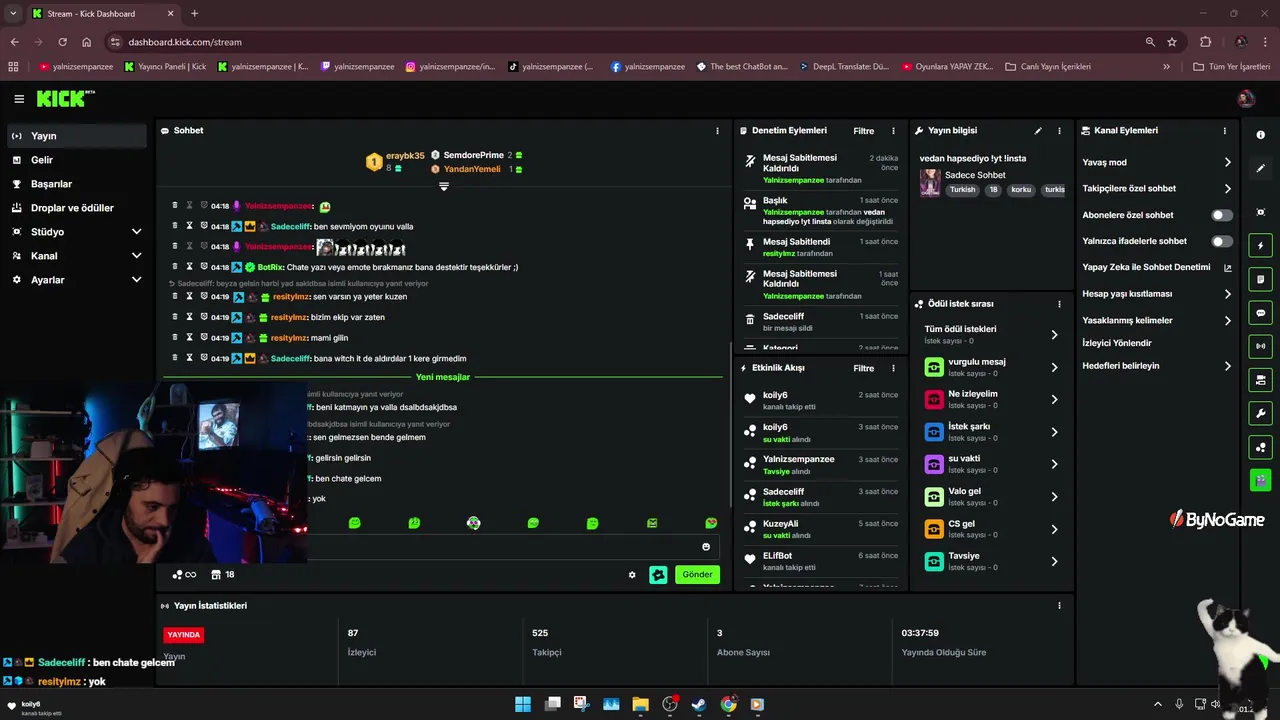
Task: Open the Hesap yaşı kısıtlaması submenu arrow
Action: tap(1228, 294)
